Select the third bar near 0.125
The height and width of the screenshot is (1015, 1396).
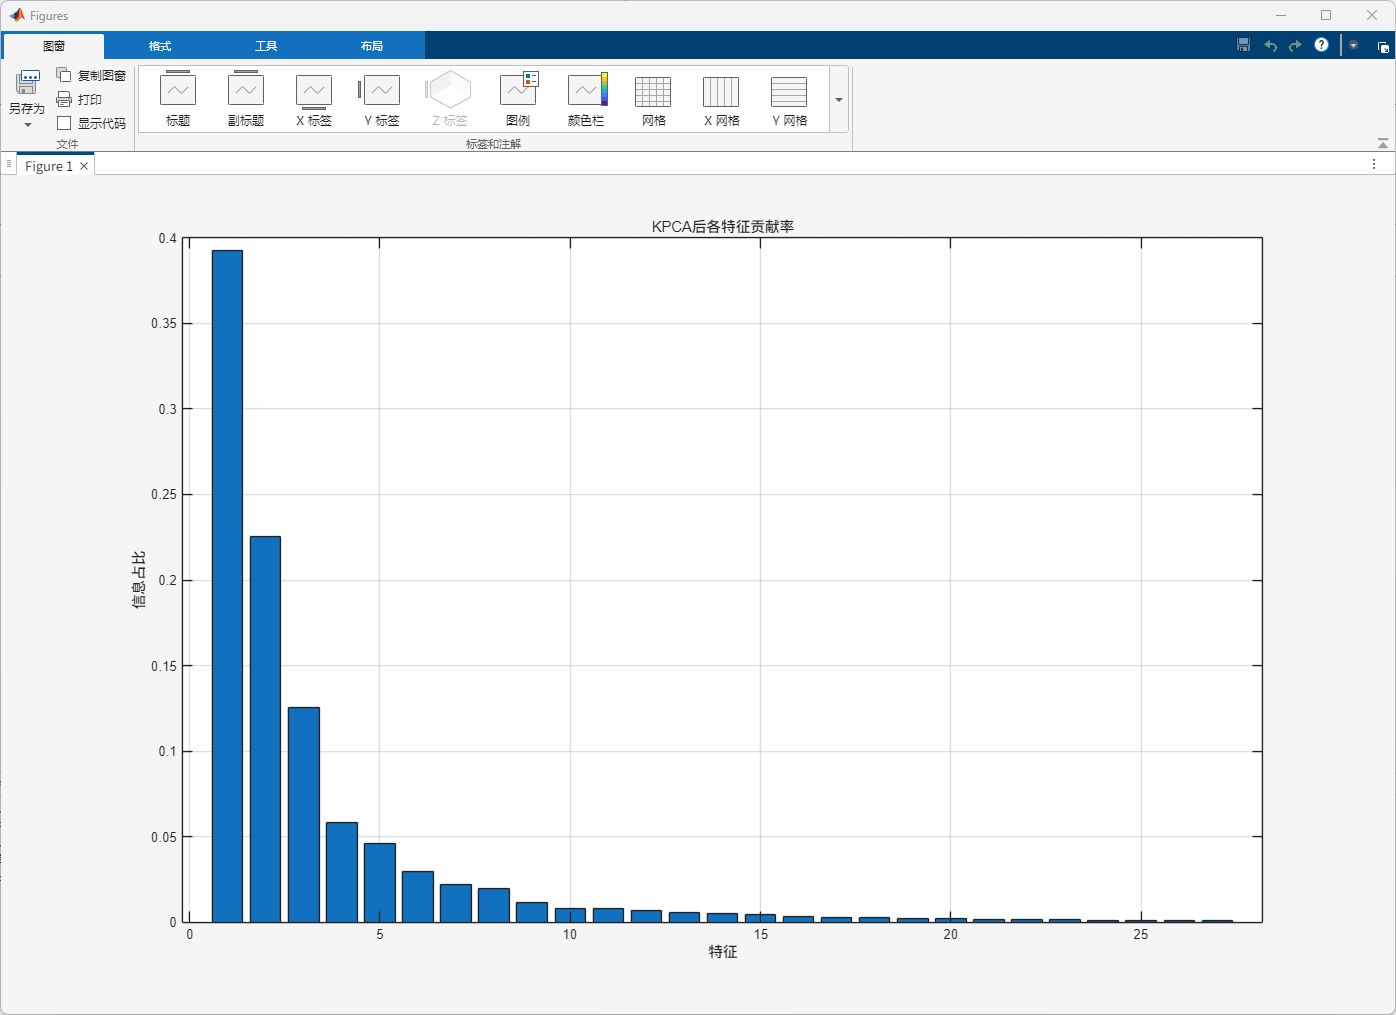(304, 815)
